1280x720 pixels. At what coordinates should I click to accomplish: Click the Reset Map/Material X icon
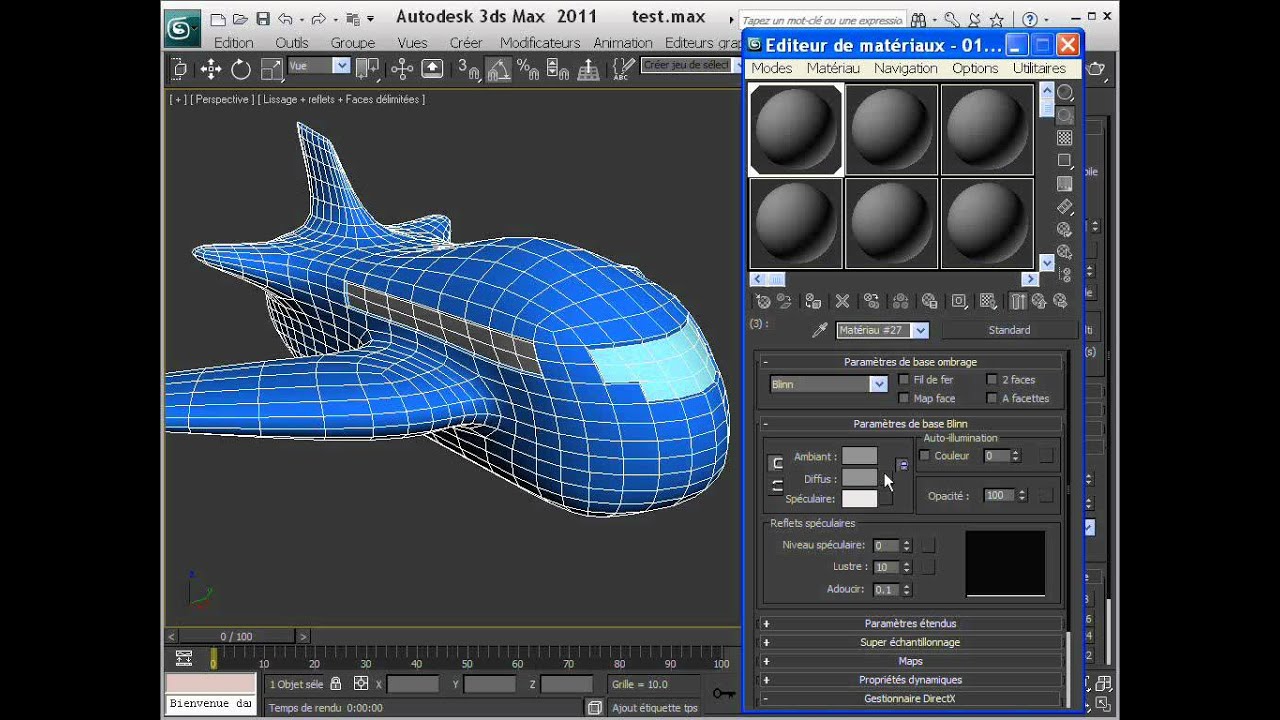842,301
